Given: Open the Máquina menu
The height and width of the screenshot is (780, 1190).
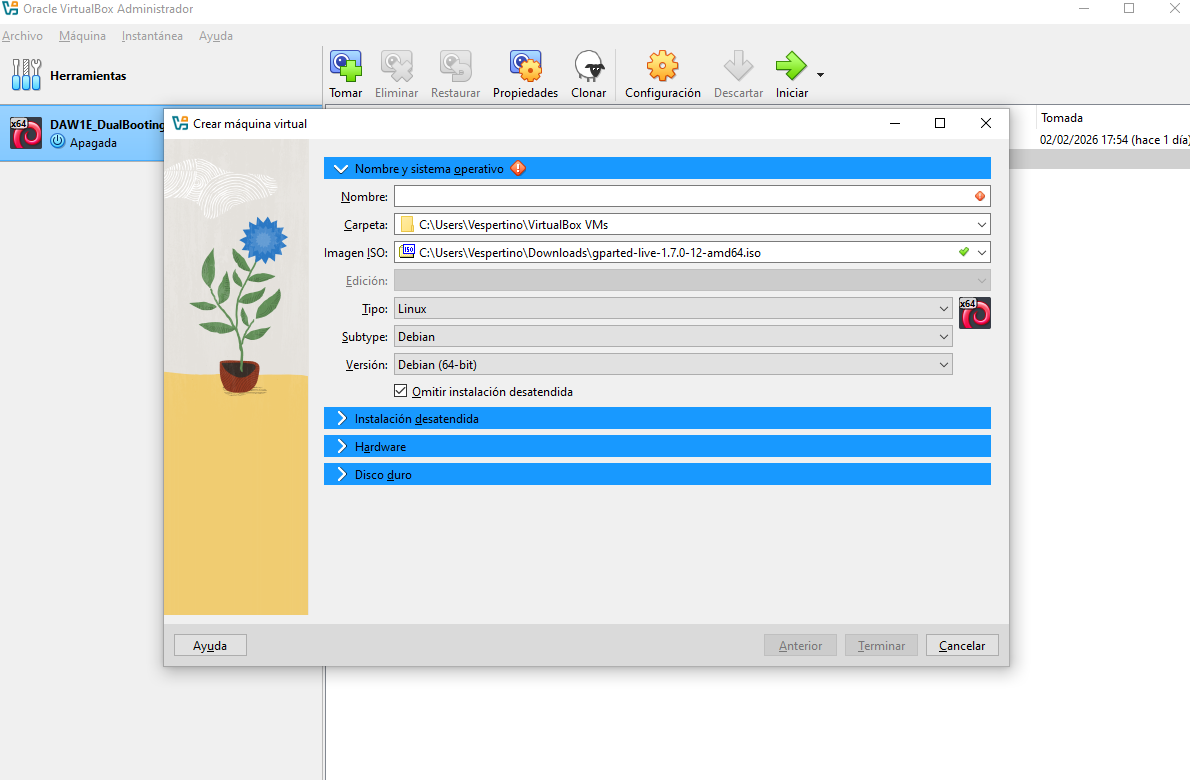Looking at the screenshot, I should pos(82,36).
